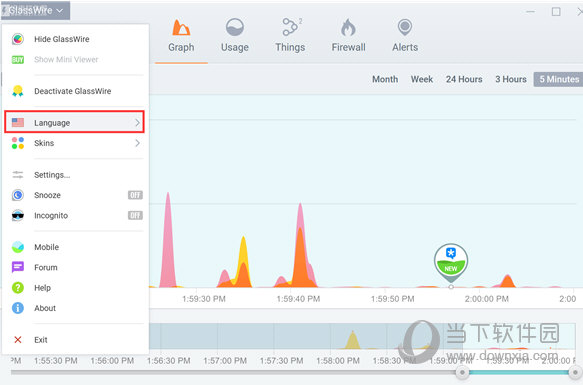Click the Snooze clock icon

[18, 195]
